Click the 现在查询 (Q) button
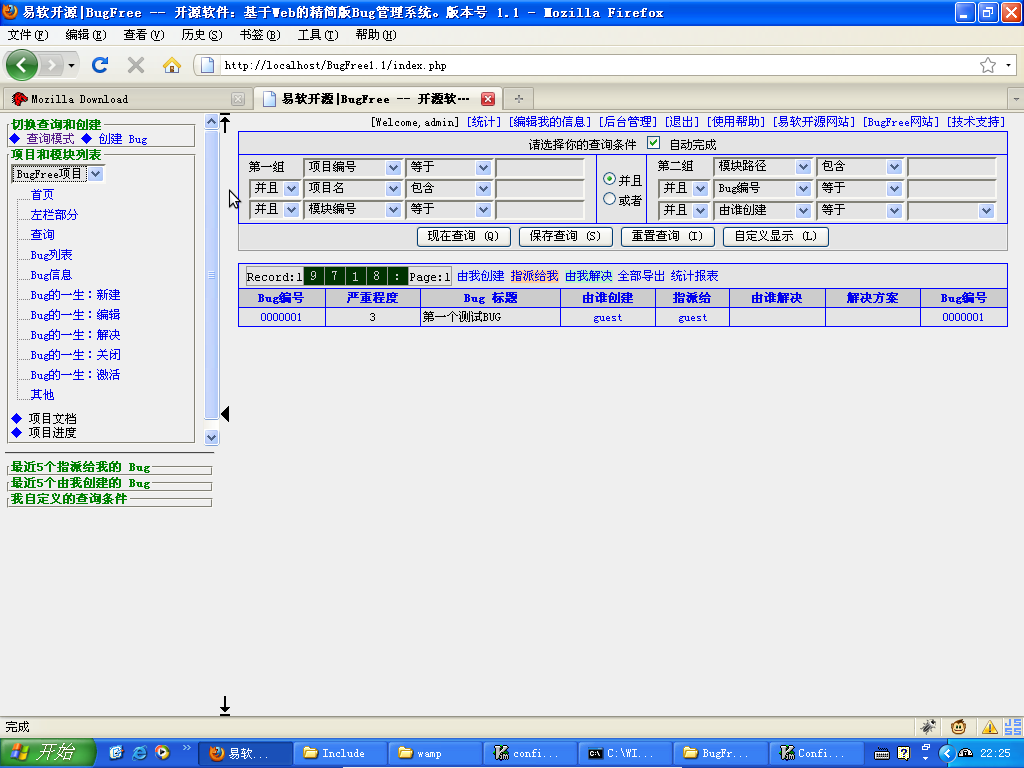This screenshot has height=768, width=1024. coord(463,236)
